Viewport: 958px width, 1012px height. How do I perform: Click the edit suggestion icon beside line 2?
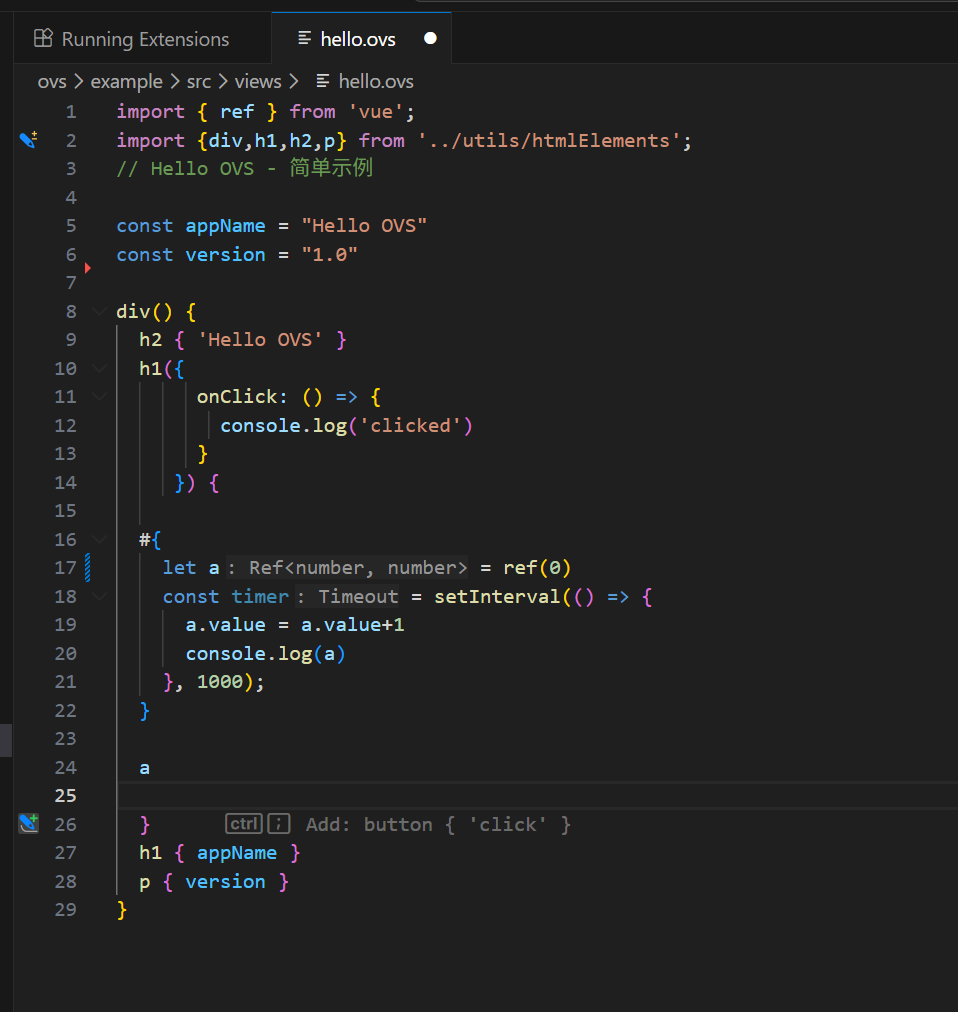pyautogui.click(x=28, y=140)
